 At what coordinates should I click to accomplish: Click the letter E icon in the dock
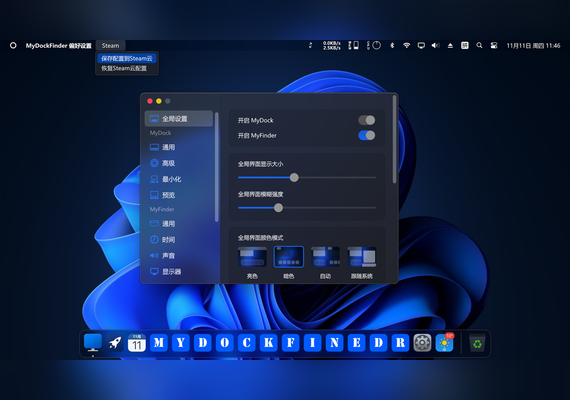pos(356,343)
